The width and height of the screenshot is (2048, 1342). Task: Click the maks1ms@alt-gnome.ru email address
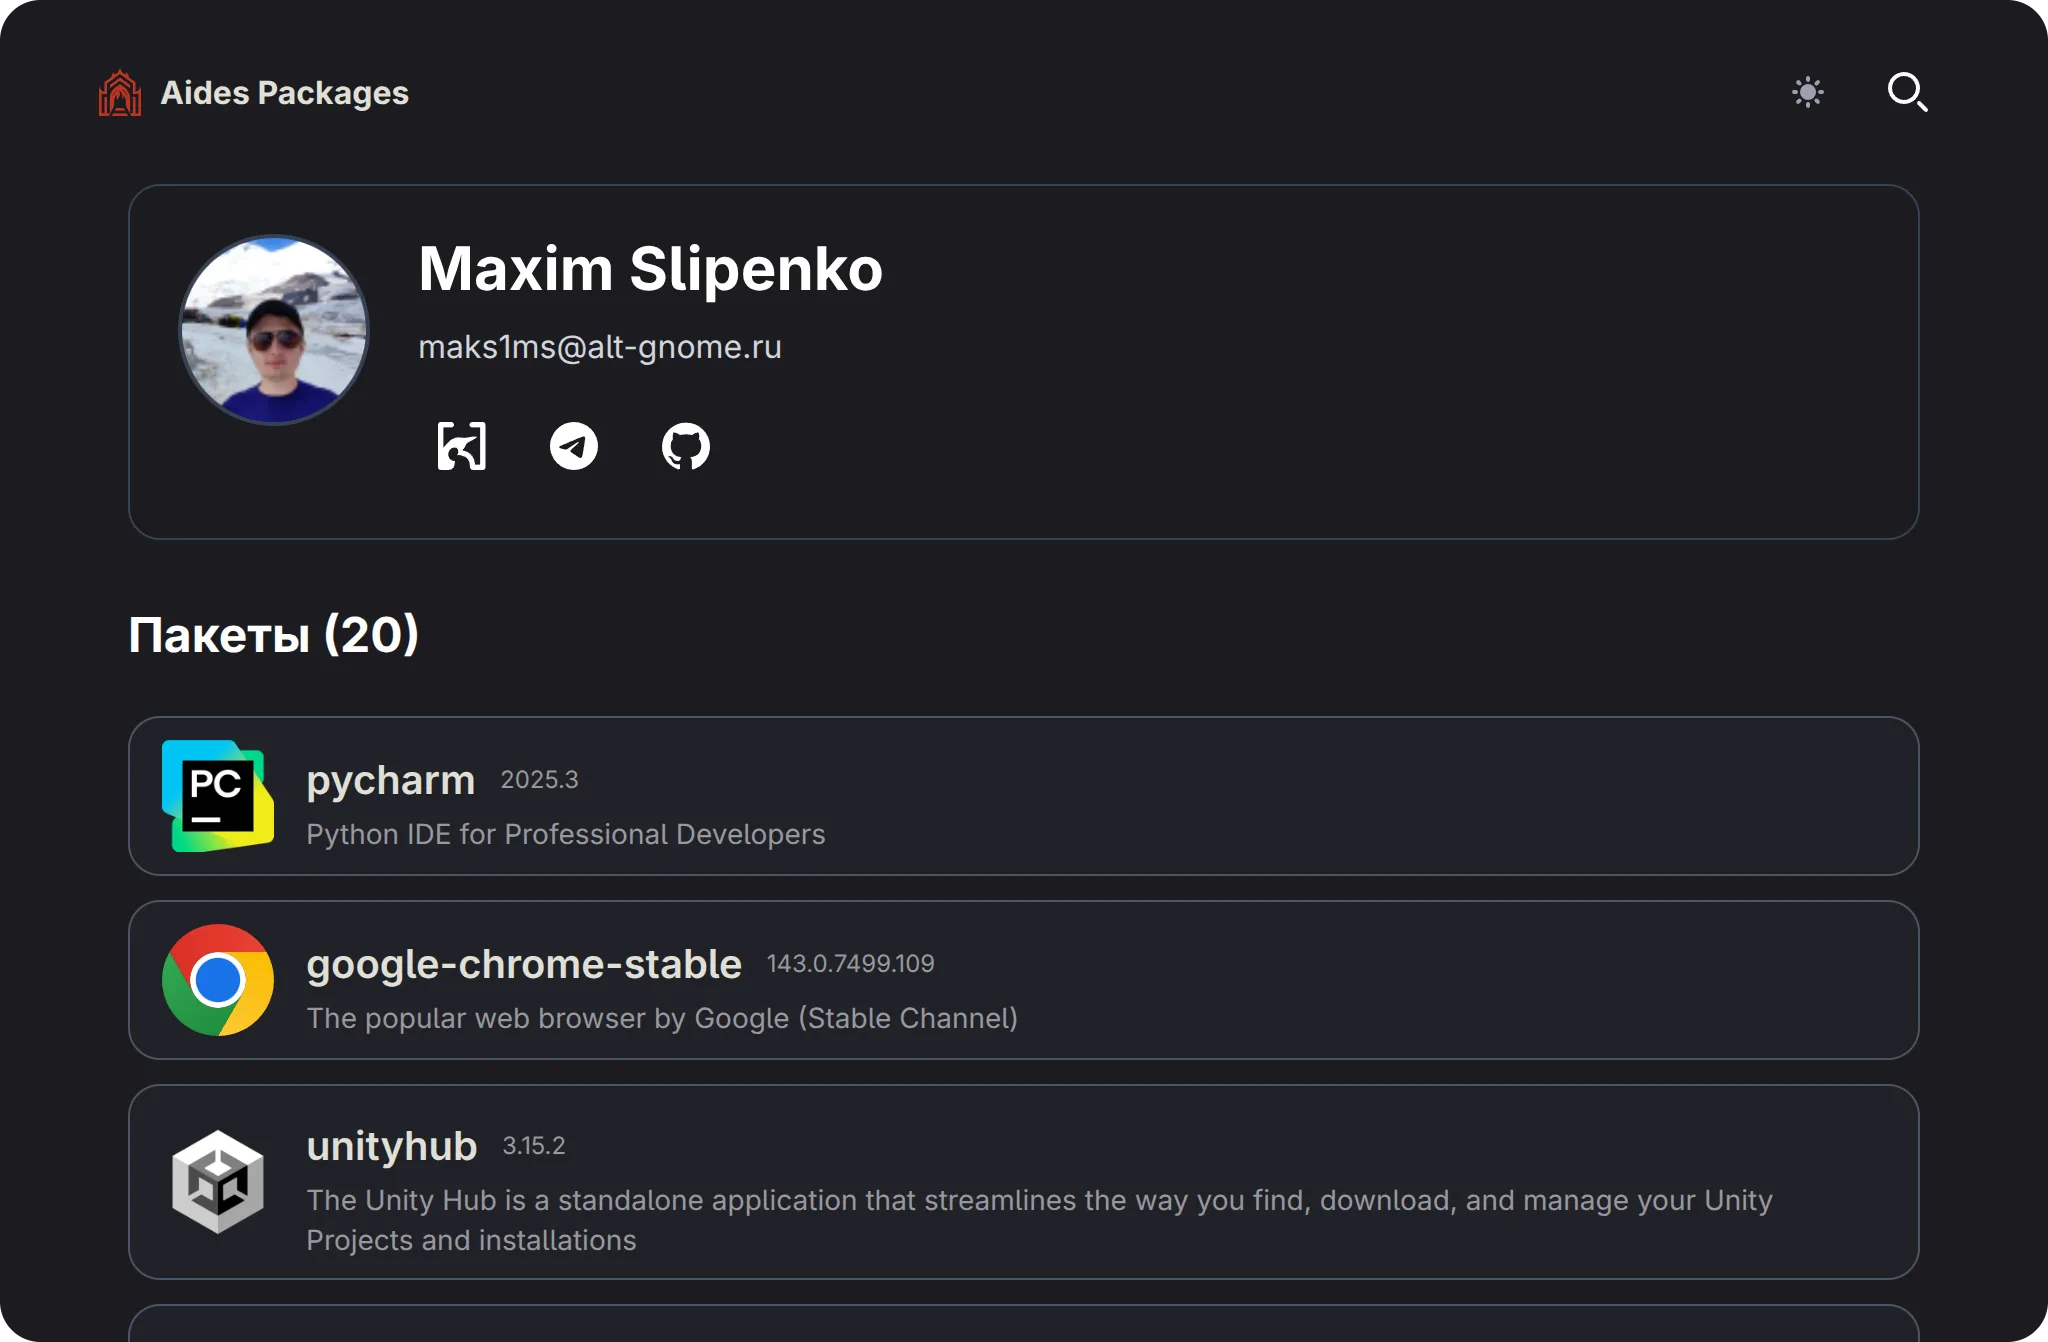(600, 347)
